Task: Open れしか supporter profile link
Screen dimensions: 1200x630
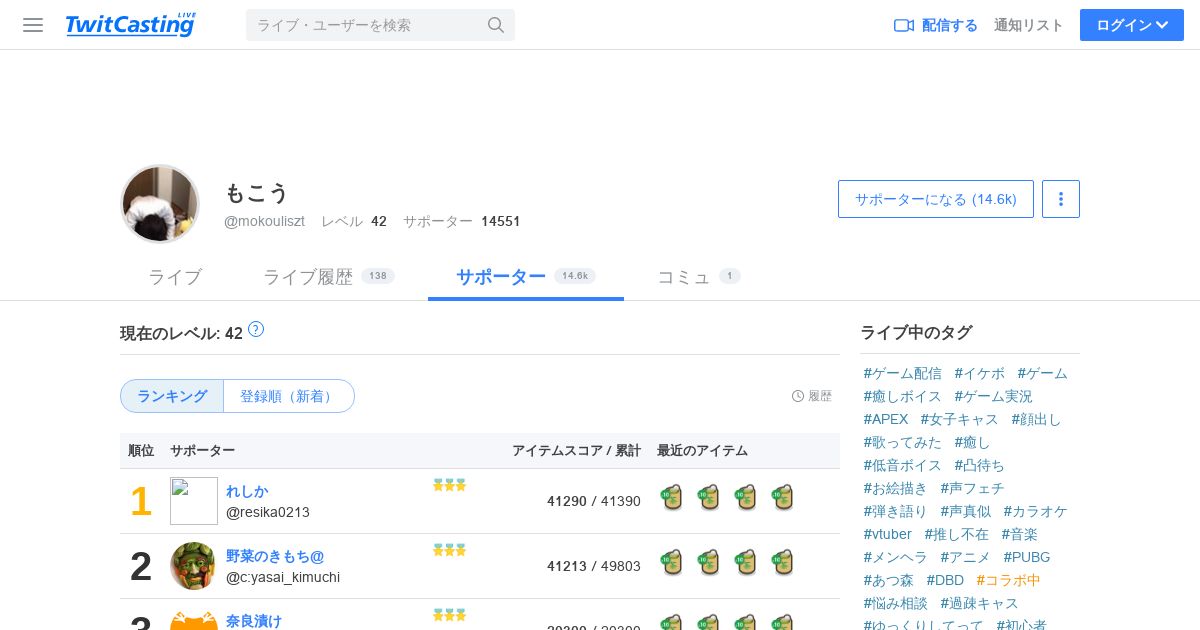Action: point(247,491)
